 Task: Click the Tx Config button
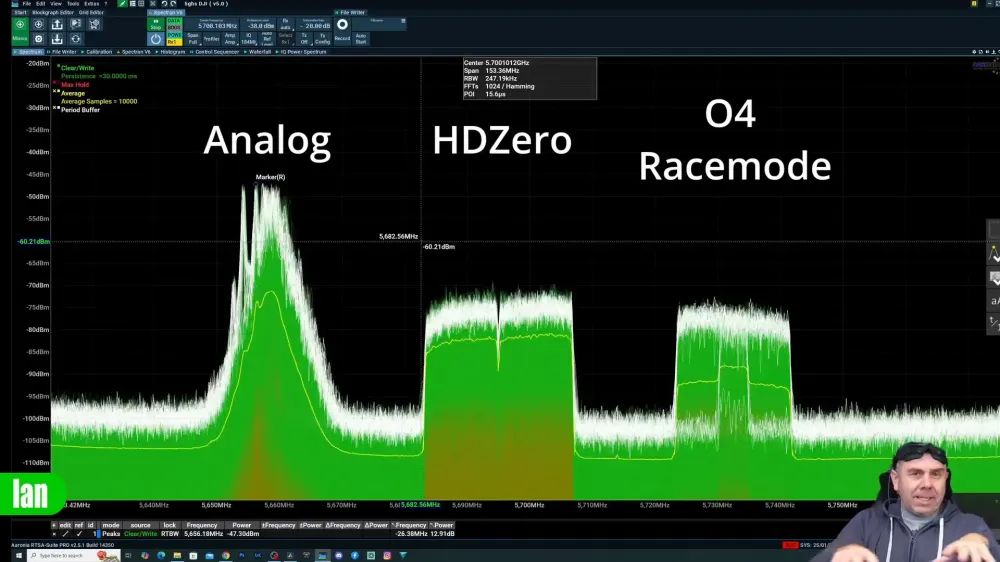[323, 39]
